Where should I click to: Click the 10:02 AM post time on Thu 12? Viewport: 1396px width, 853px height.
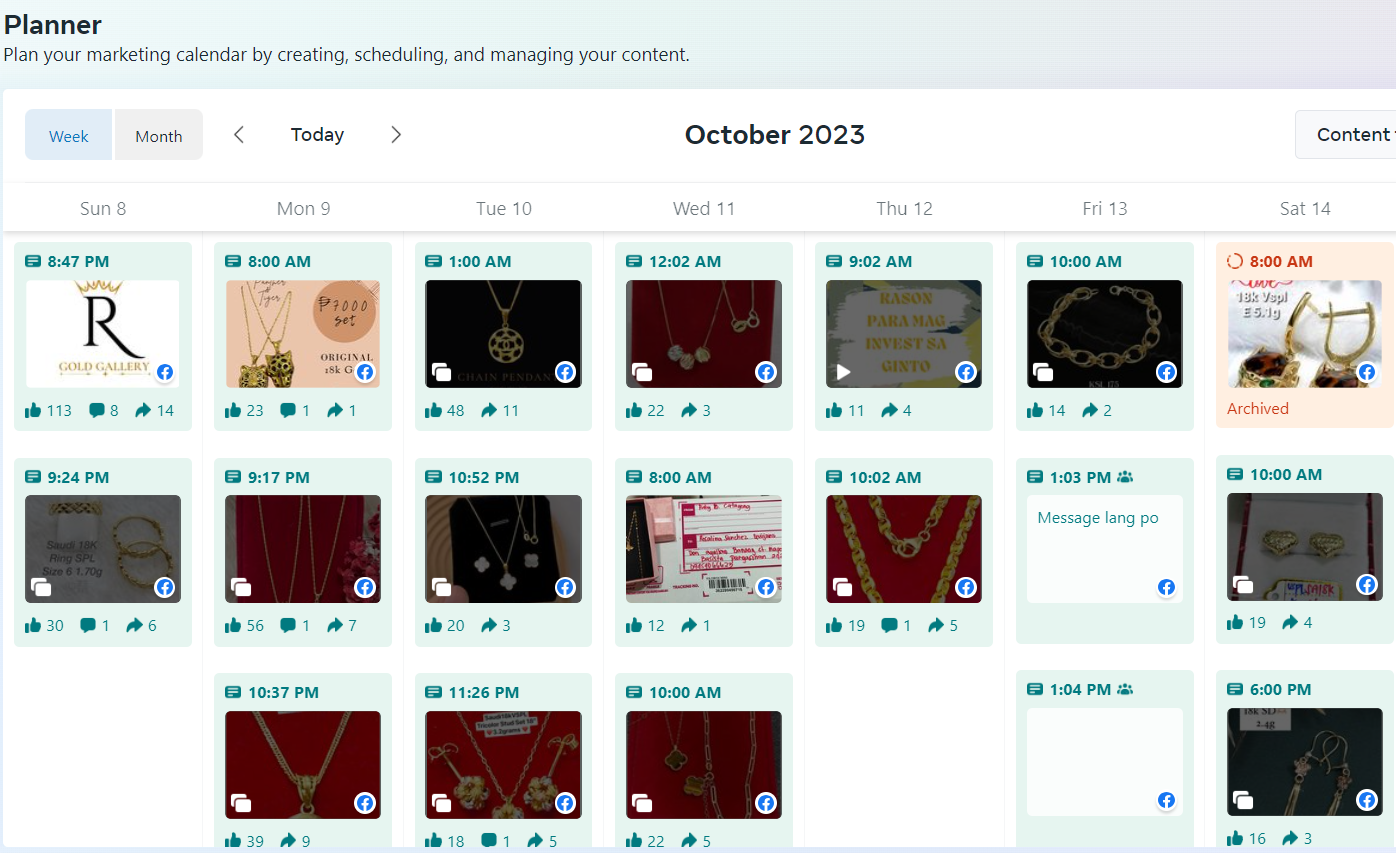click(885, 477)
